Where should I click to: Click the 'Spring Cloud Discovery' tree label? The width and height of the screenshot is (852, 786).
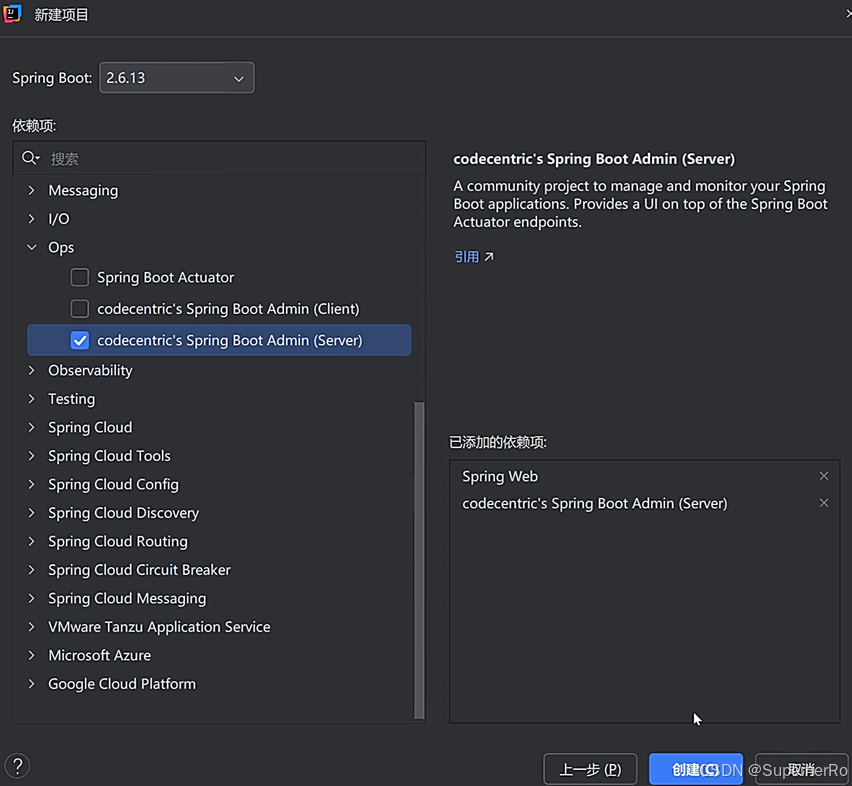coord(123,513)
